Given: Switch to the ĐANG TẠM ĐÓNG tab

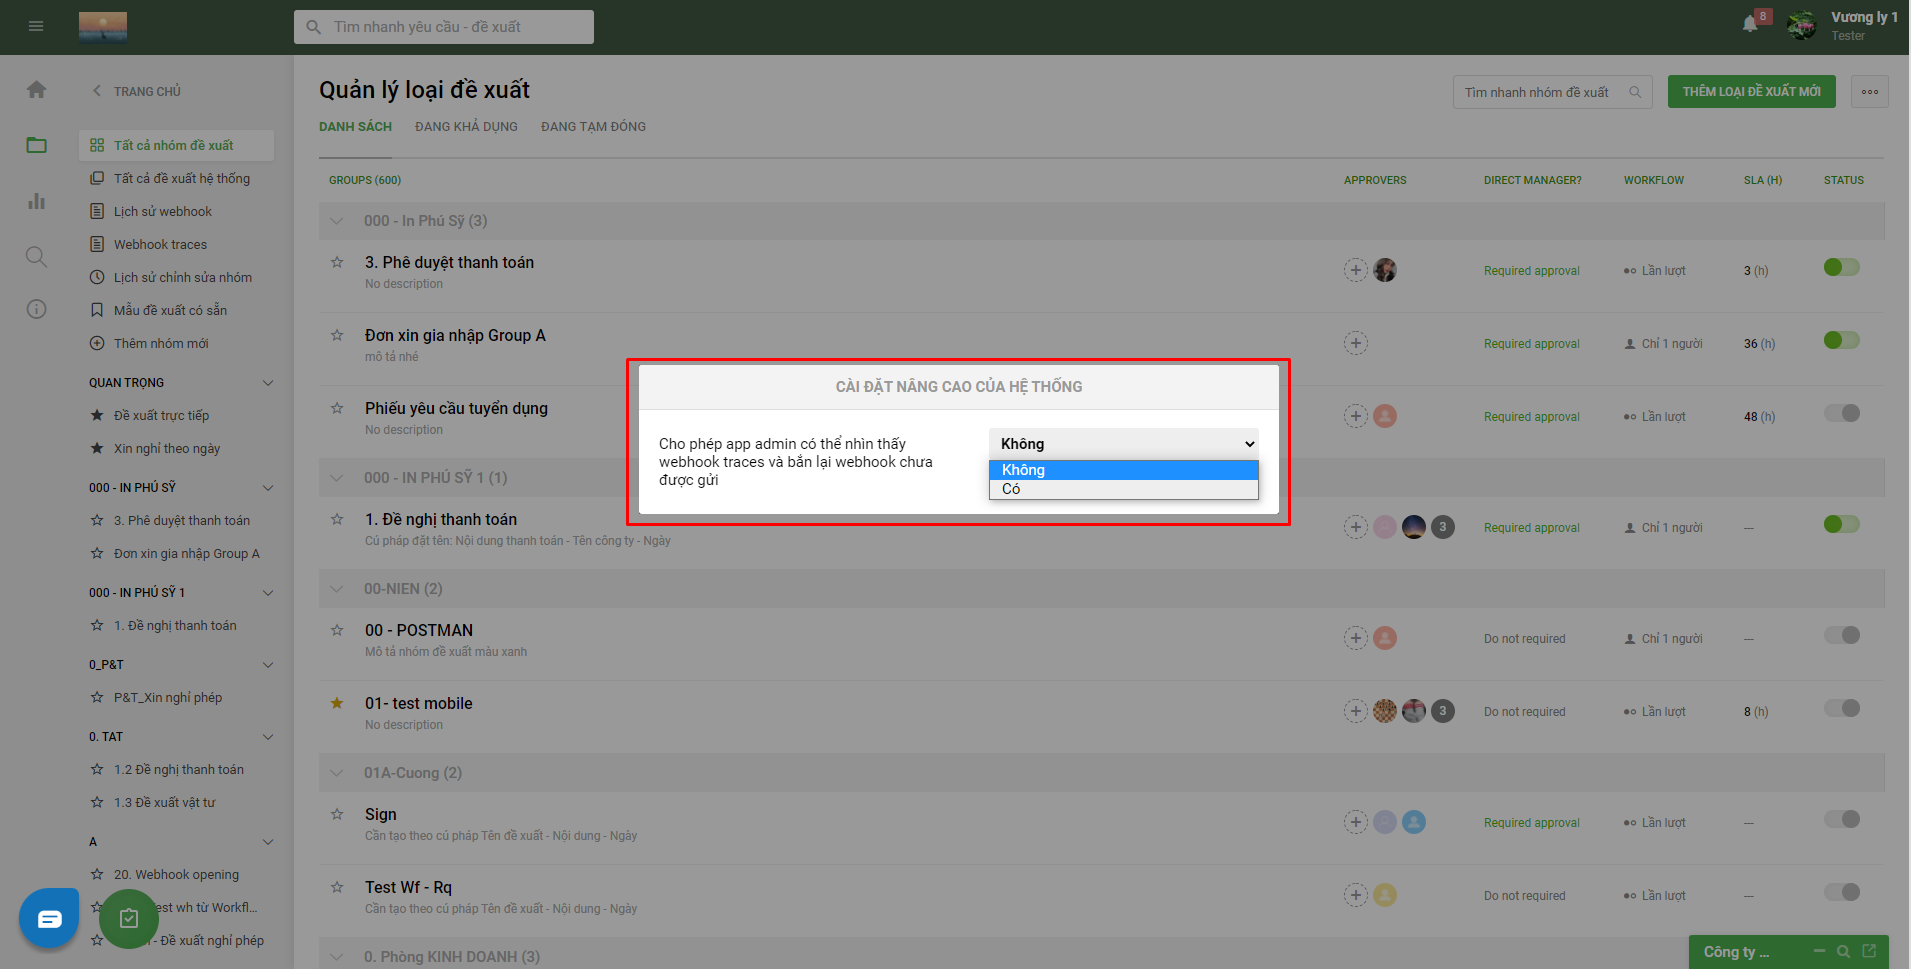Looking at the screenshot, I should pyautogui.click(x=593, y=127).
